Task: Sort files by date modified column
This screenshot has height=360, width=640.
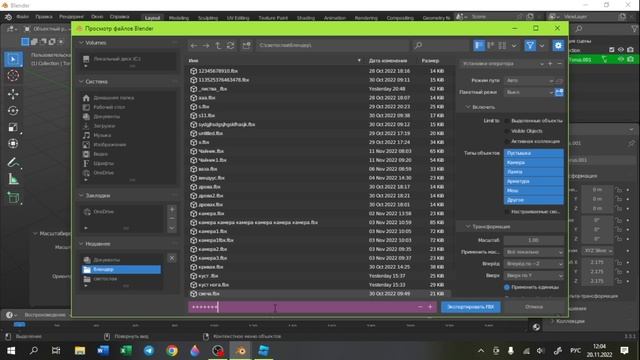Action: point(388,61)
